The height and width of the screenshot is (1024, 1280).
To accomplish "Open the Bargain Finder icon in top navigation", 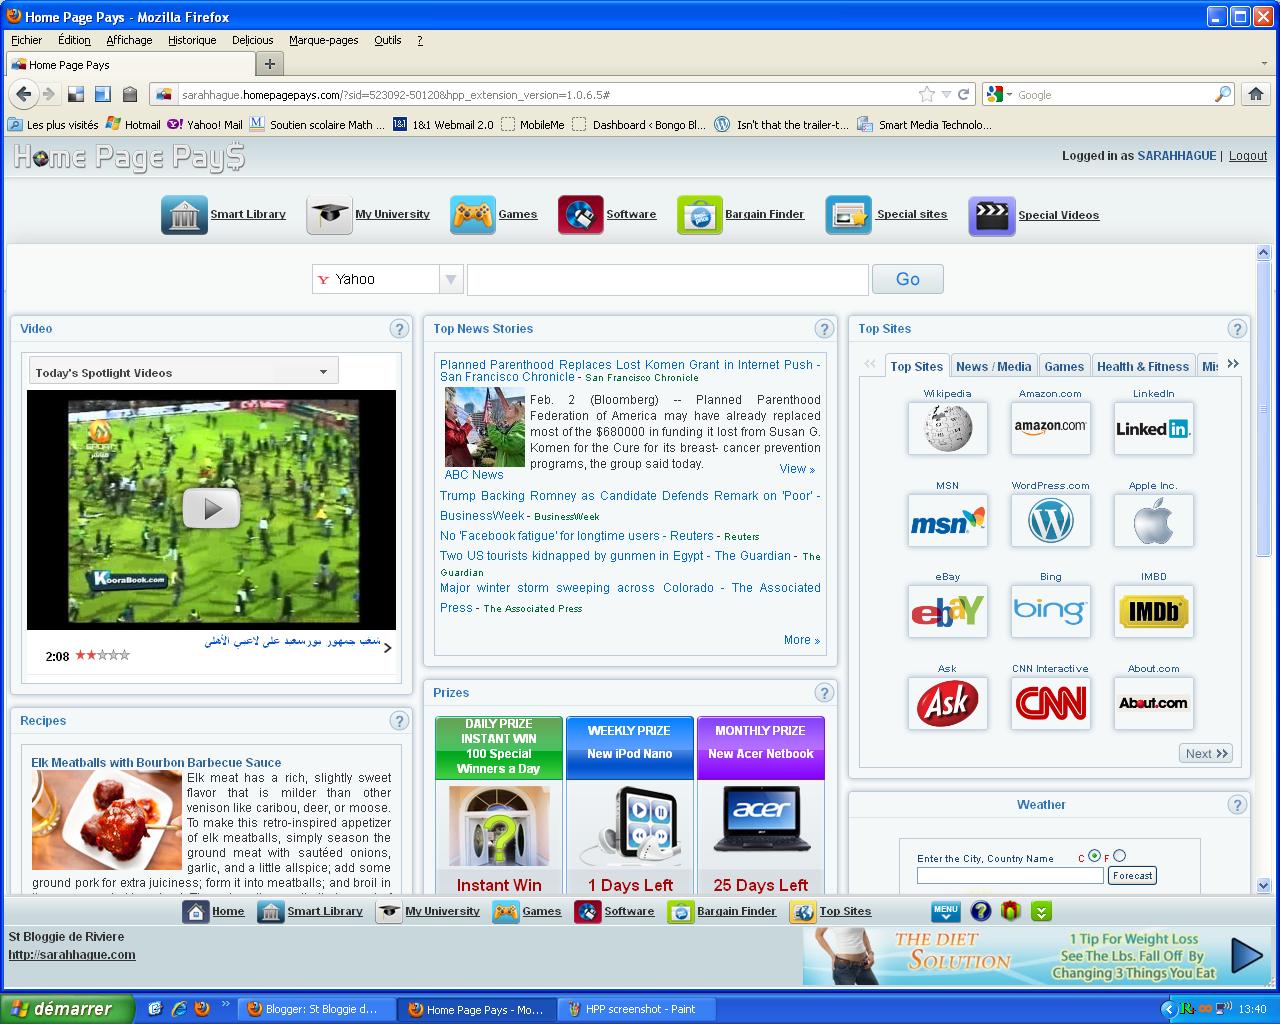I will coord(699,215).
